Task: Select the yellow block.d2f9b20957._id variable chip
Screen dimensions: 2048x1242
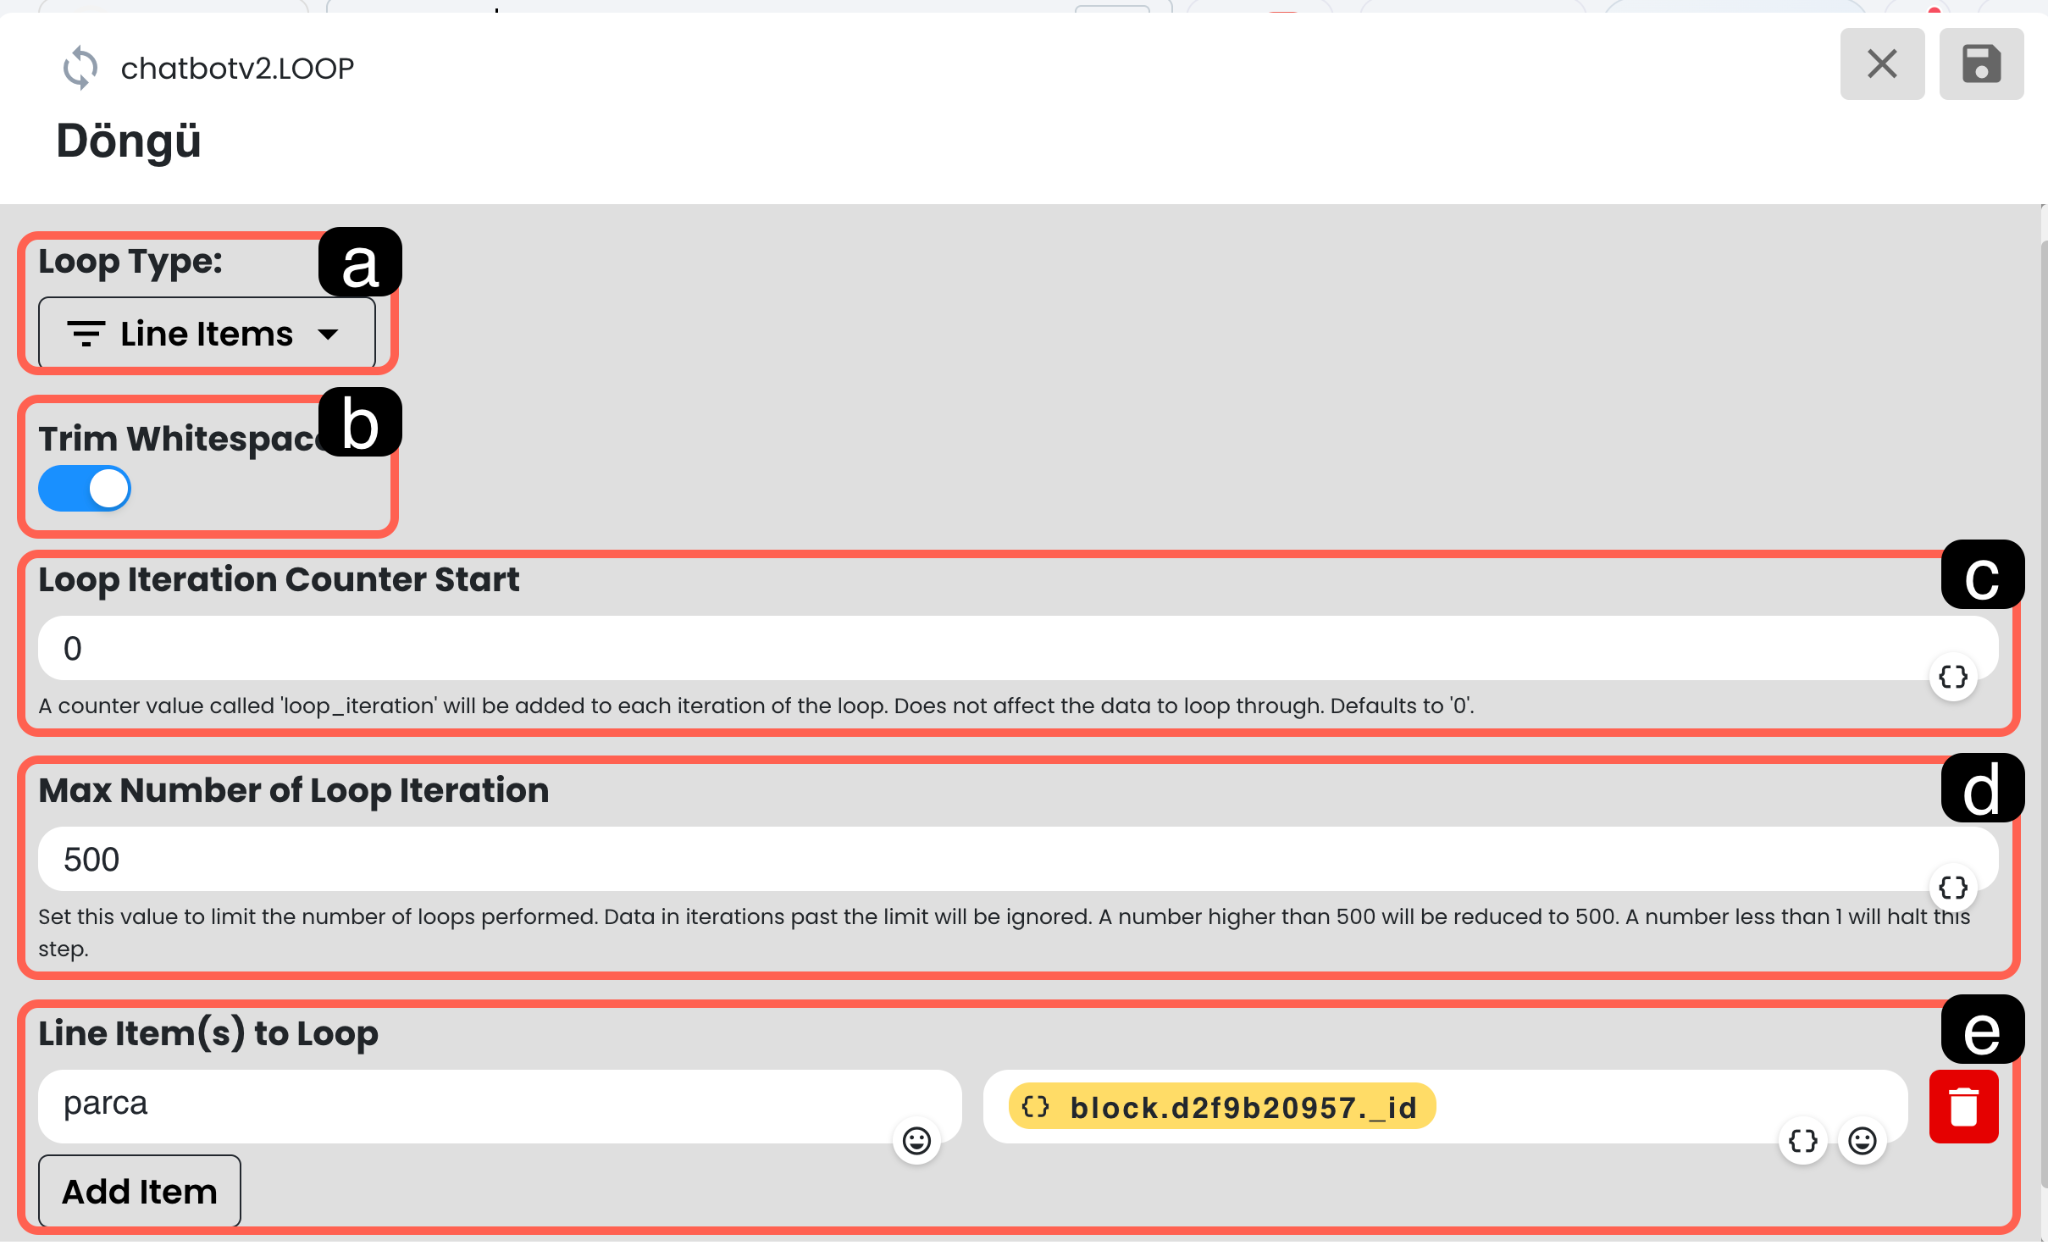Action: (x=1222, y=1107)
